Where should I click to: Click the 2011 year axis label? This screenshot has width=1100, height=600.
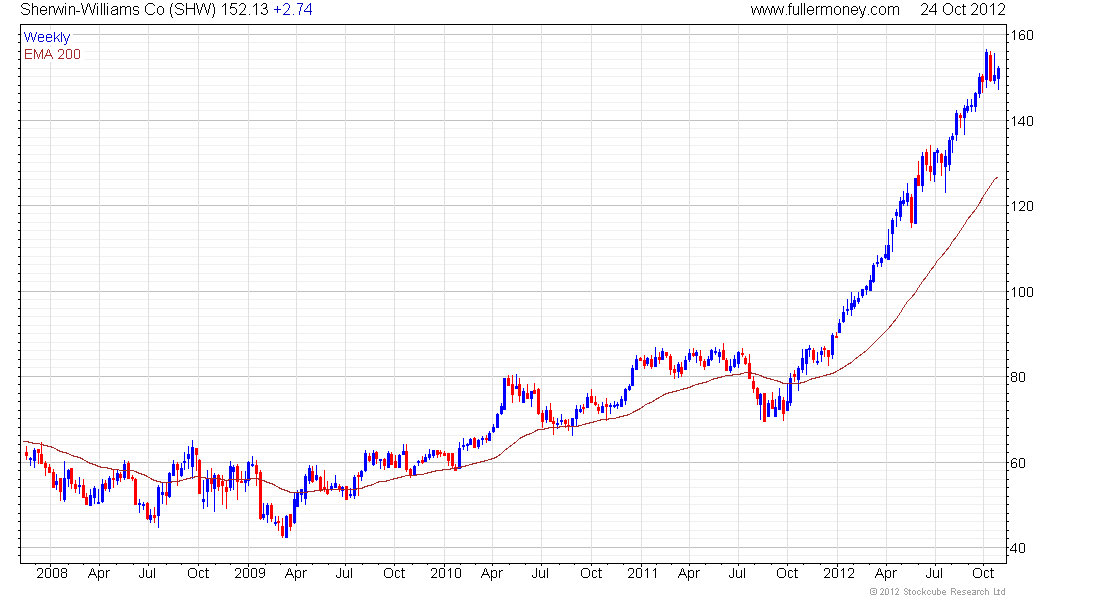point(643,573)
